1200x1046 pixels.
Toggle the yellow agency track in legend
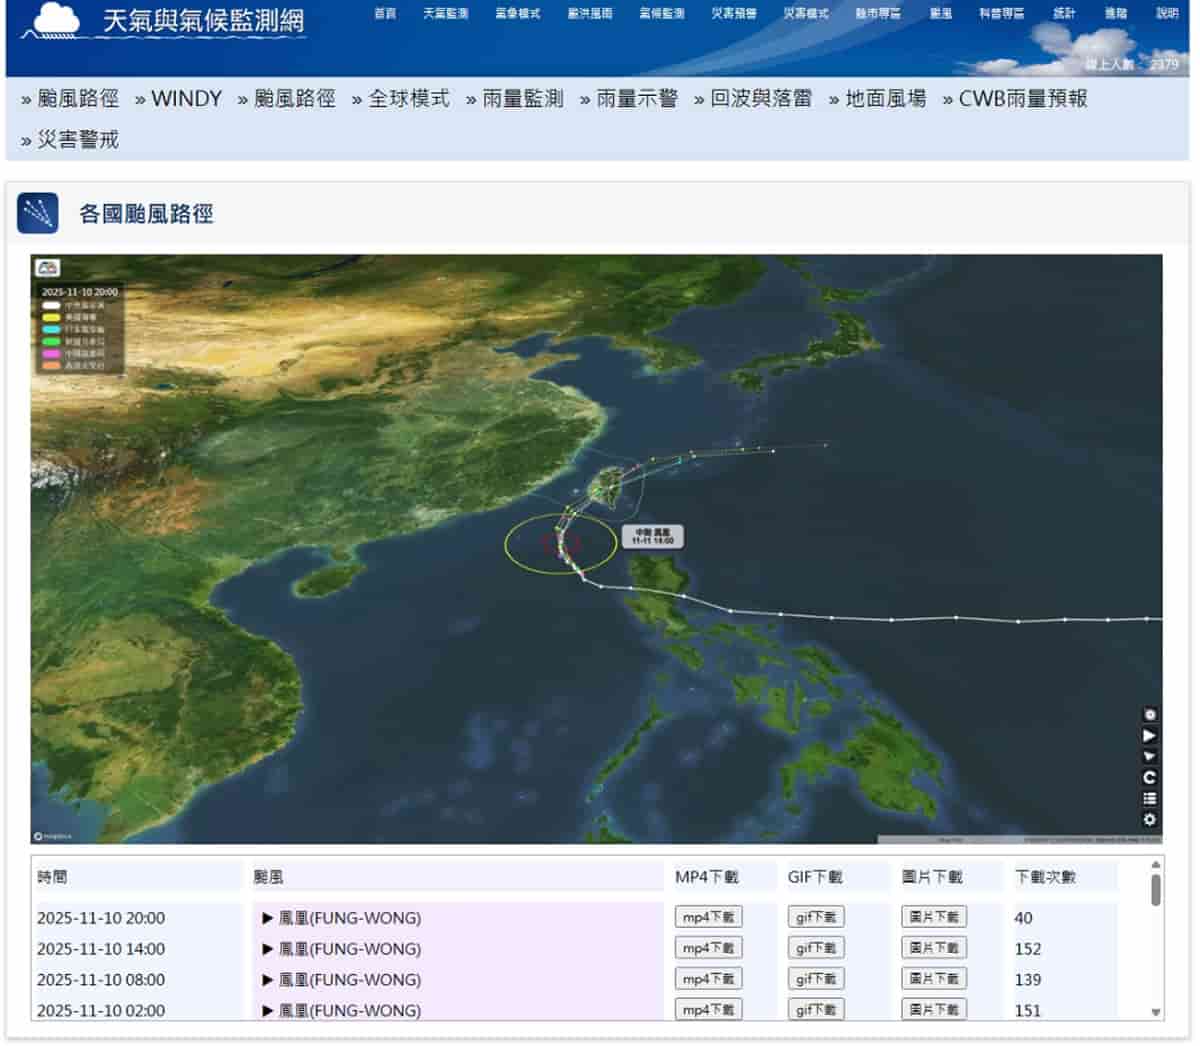pos(51,317)
